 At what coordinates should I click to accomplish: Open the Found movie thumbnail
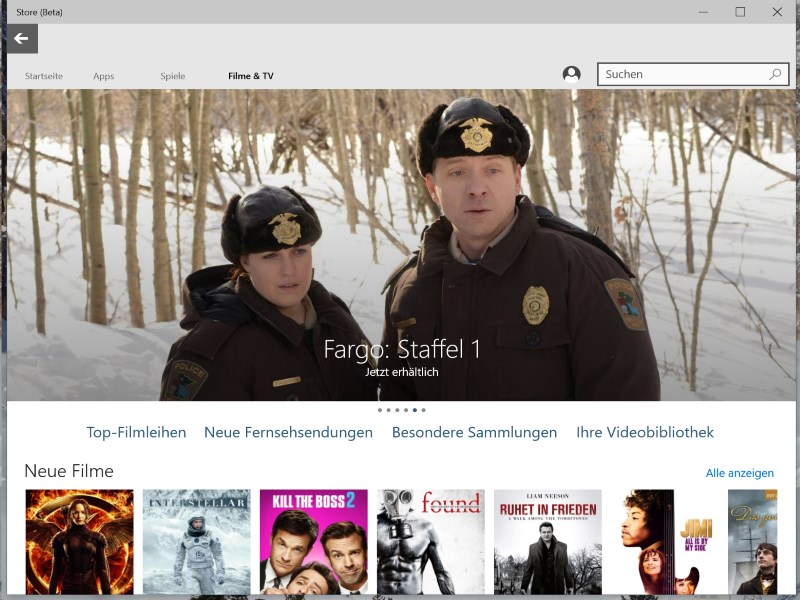click(x=431, y=542)
